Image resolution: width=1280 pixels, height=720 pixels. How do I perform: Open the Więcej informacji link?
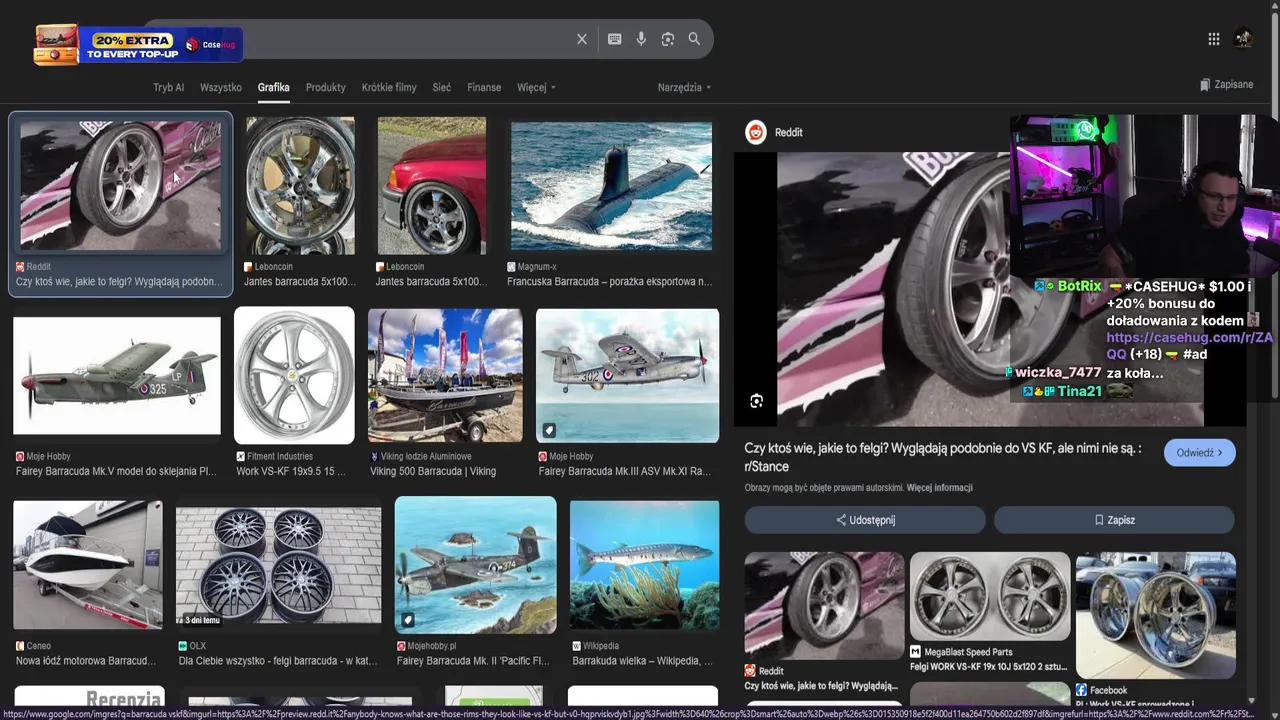pyautogui.click(x=939, y=488)
